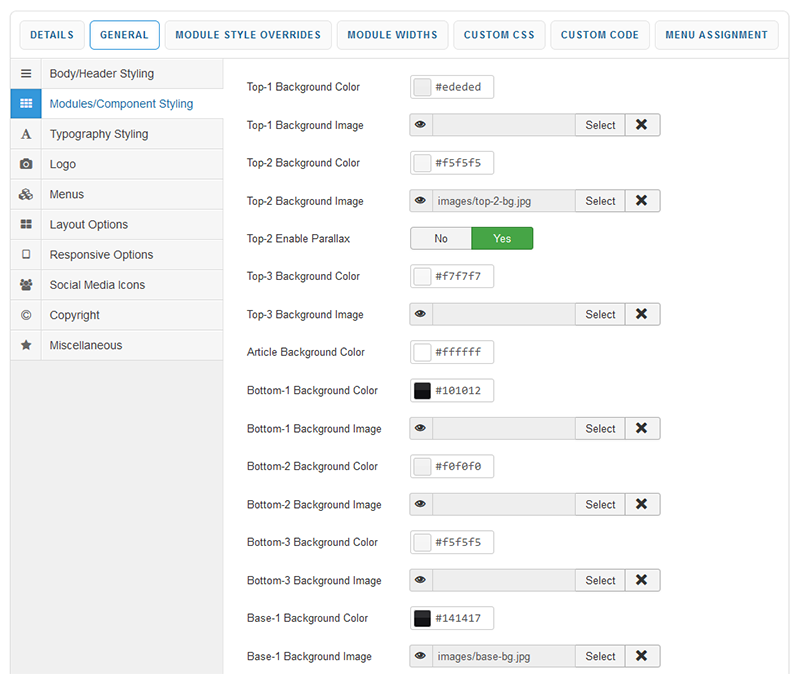Switch to the Module Widths tab
800x674 pixels.
pos(392,35)
